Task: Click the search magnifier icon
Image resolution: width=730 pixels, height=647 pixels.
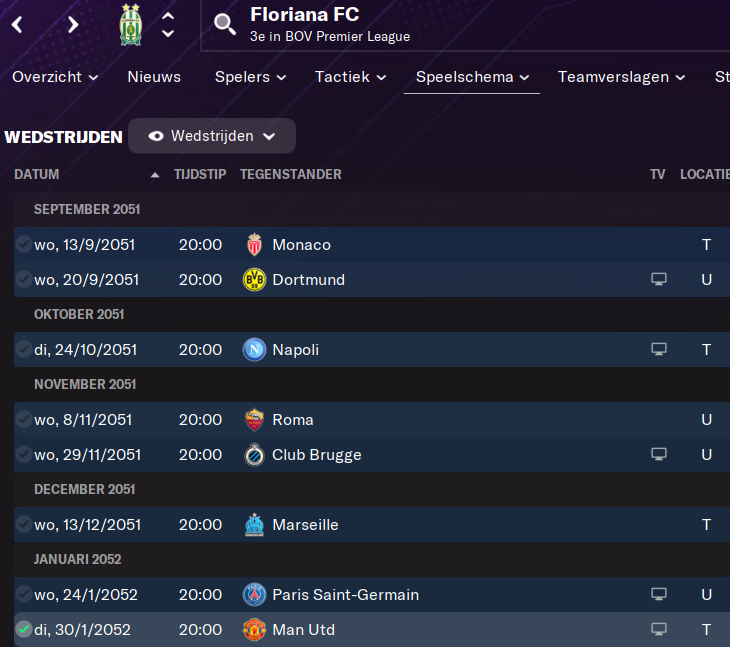Action: tap(225, 24)
